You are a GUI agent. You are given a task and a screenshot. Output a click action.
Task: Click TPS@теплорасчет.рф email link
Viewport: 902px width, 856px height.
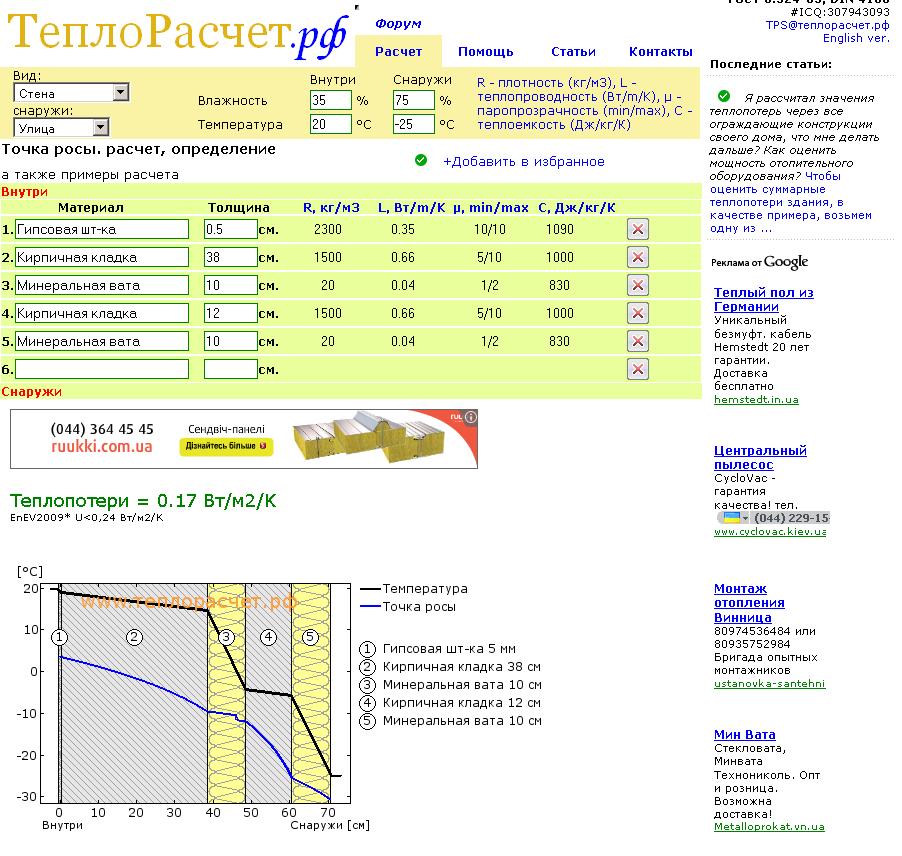pyautogui.click(x=827, y=25)
